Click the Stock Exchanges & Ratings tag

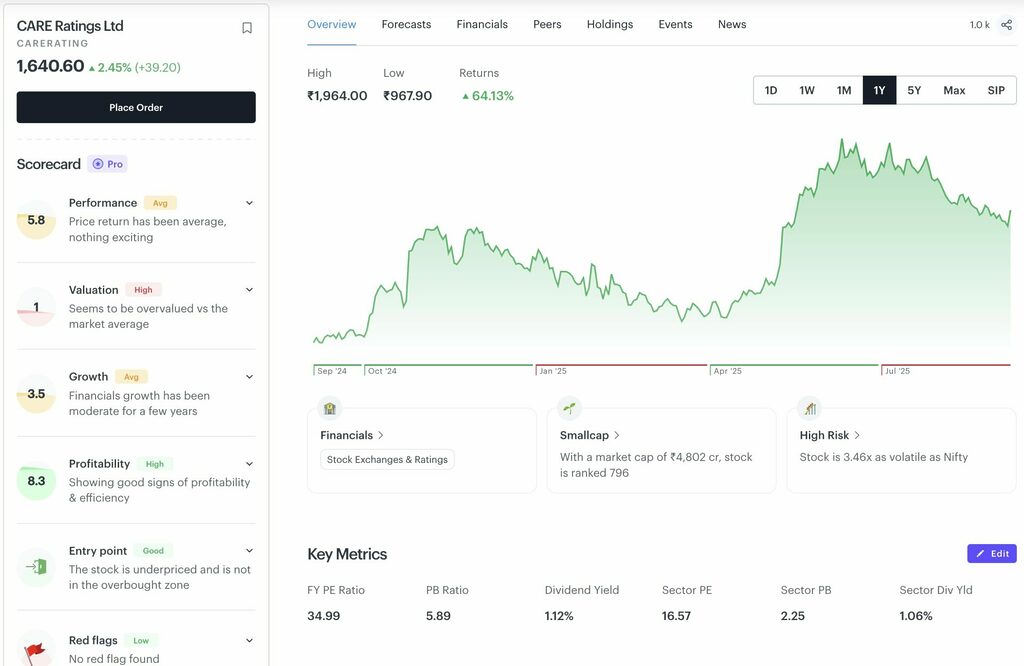tap(387, 460)
